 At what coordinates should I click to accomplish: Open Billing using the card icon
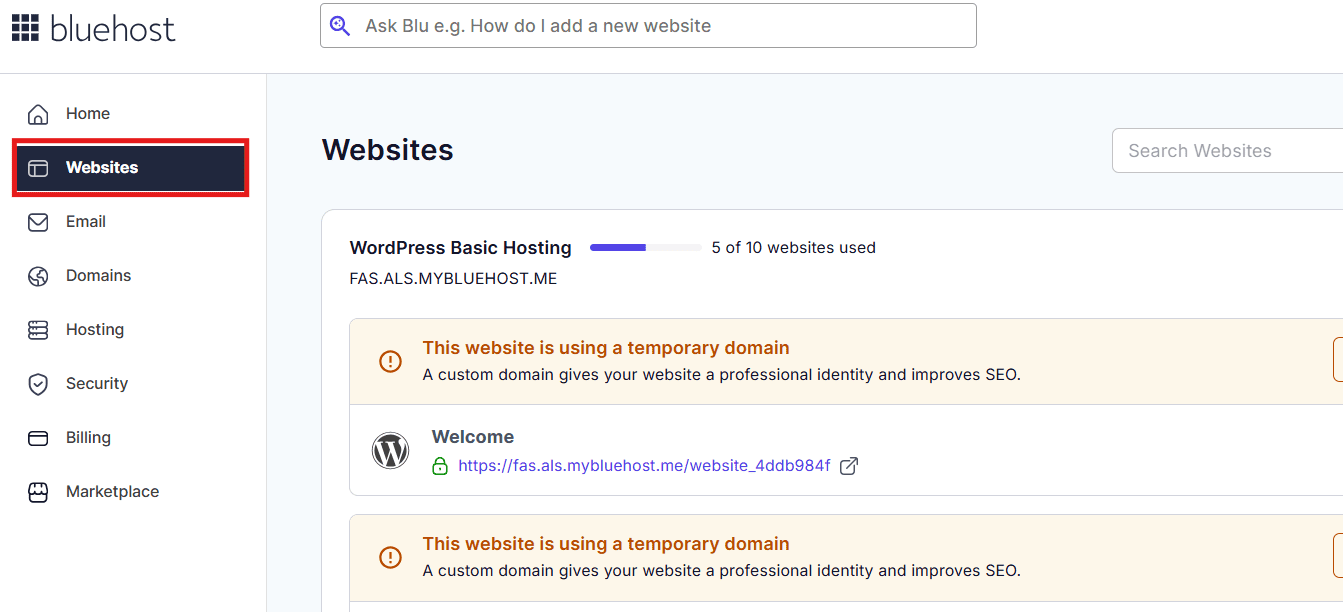38,437
